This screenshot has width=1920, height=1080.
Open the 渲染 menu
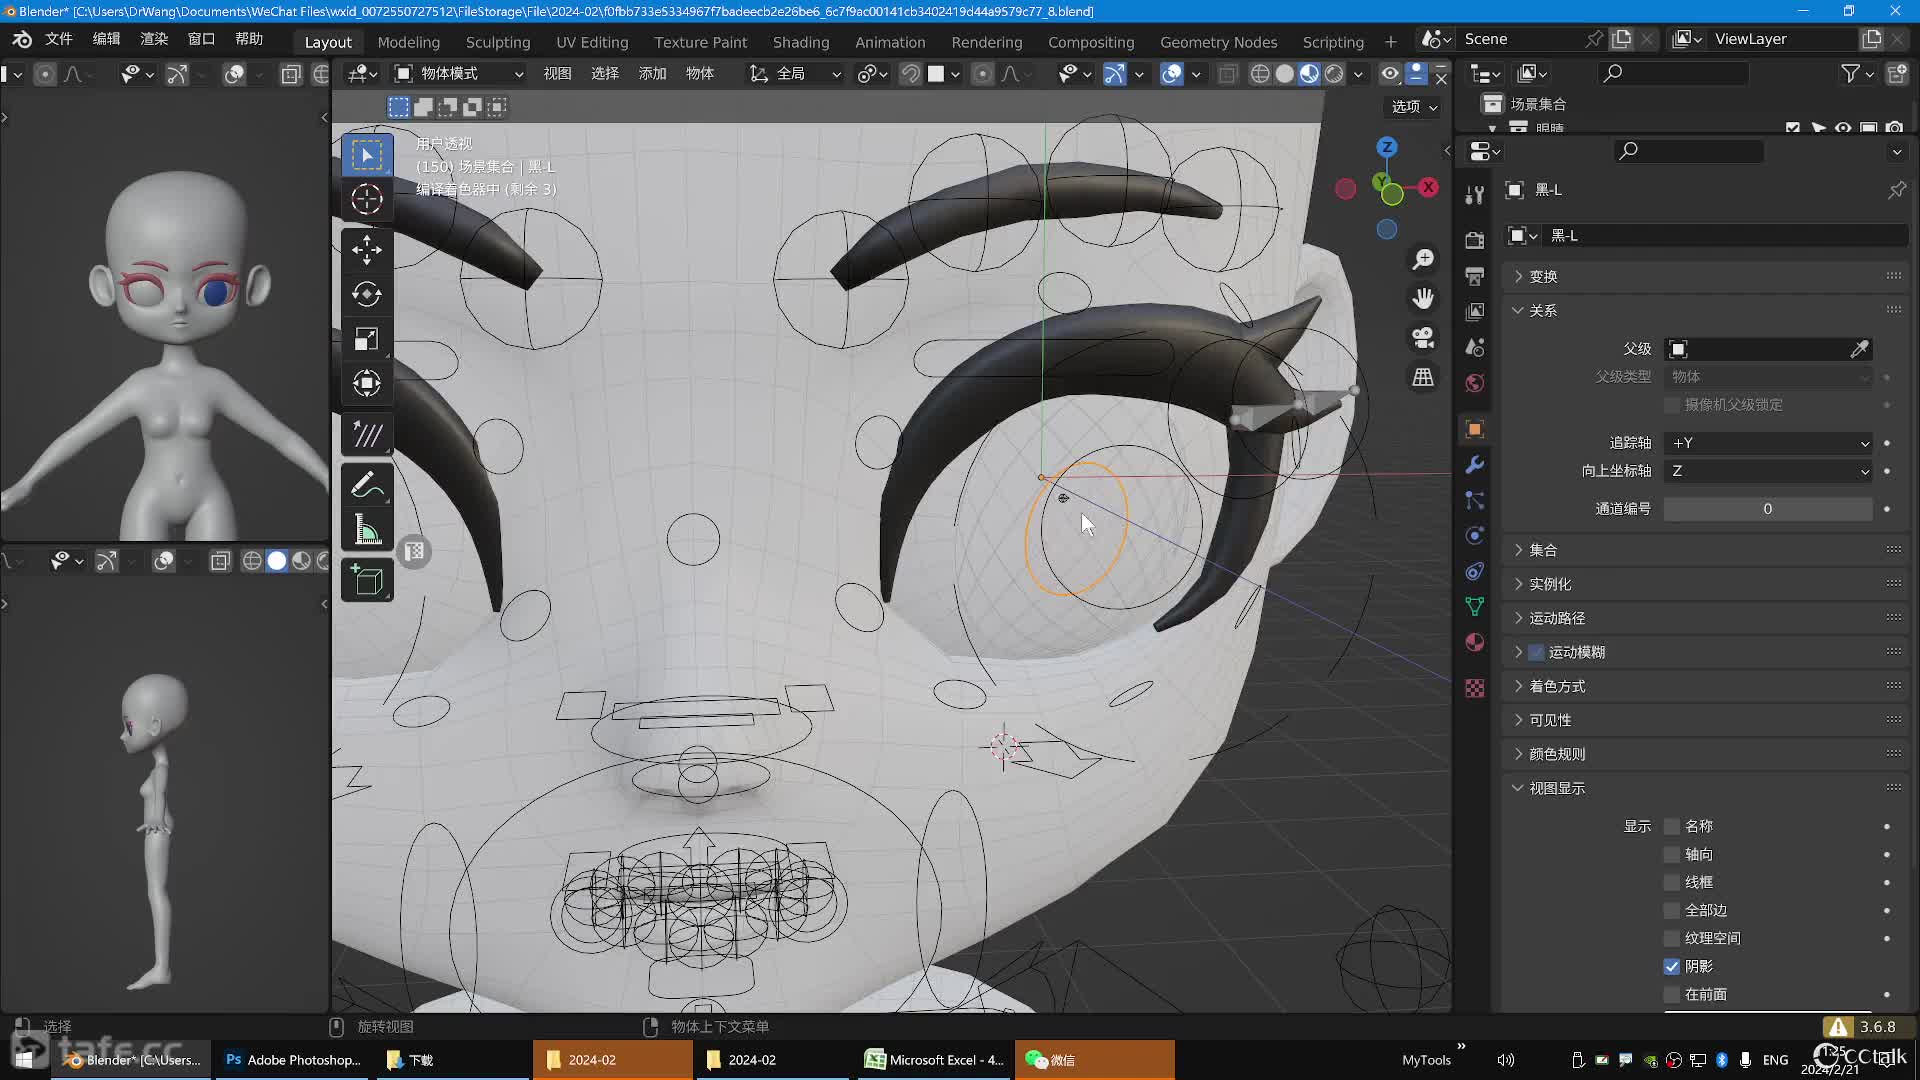(x=154, y=39)
